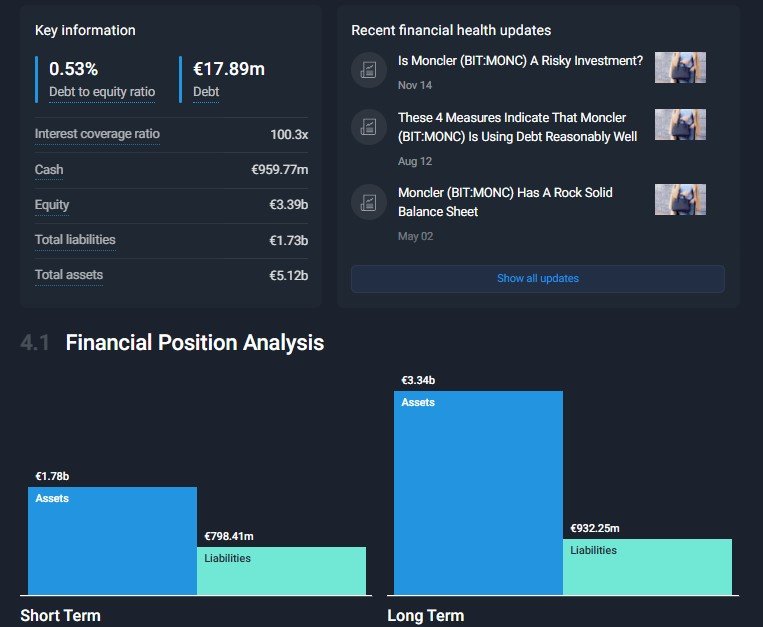Click the Total assets term
Screen dimensions: 763x627
(69, 275)
